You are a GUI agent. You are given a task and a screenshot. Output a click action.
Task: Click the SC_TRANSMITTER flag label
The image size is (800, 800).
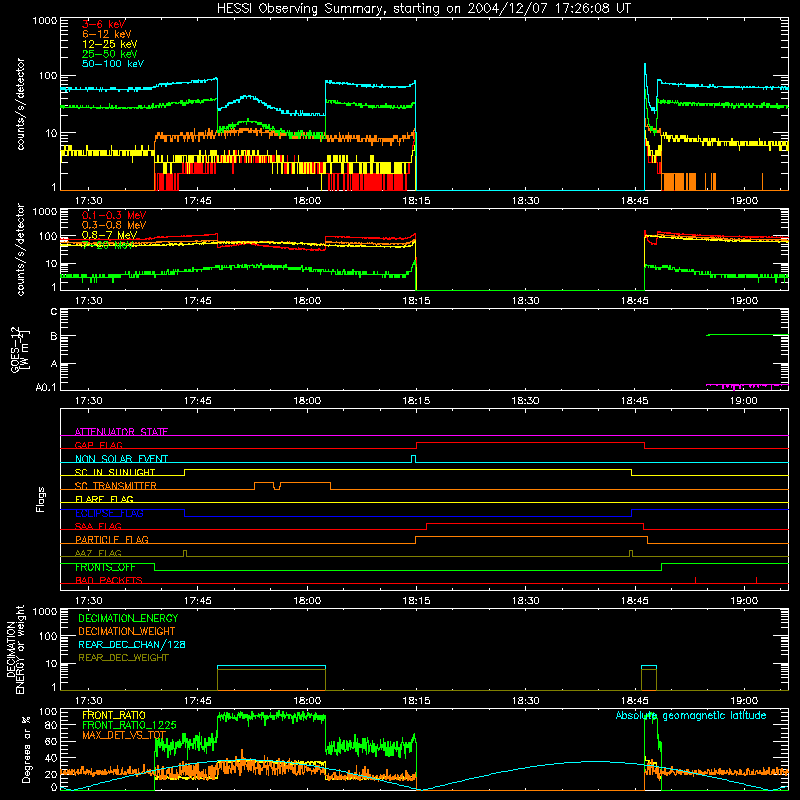click(x=116, y=486)
